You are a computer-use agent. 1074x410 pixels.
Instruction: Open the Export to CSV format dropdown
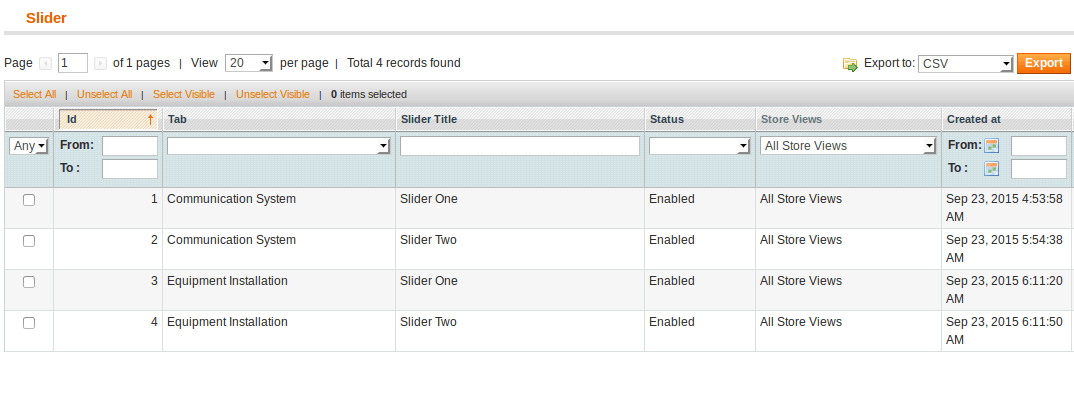click(x=966, y=64)
